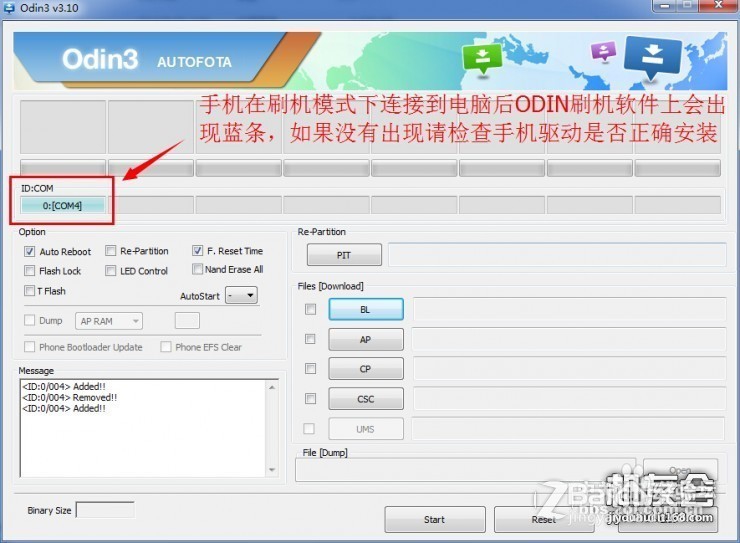Click the CP file button

pyautogui.click(x=366, y=369)
